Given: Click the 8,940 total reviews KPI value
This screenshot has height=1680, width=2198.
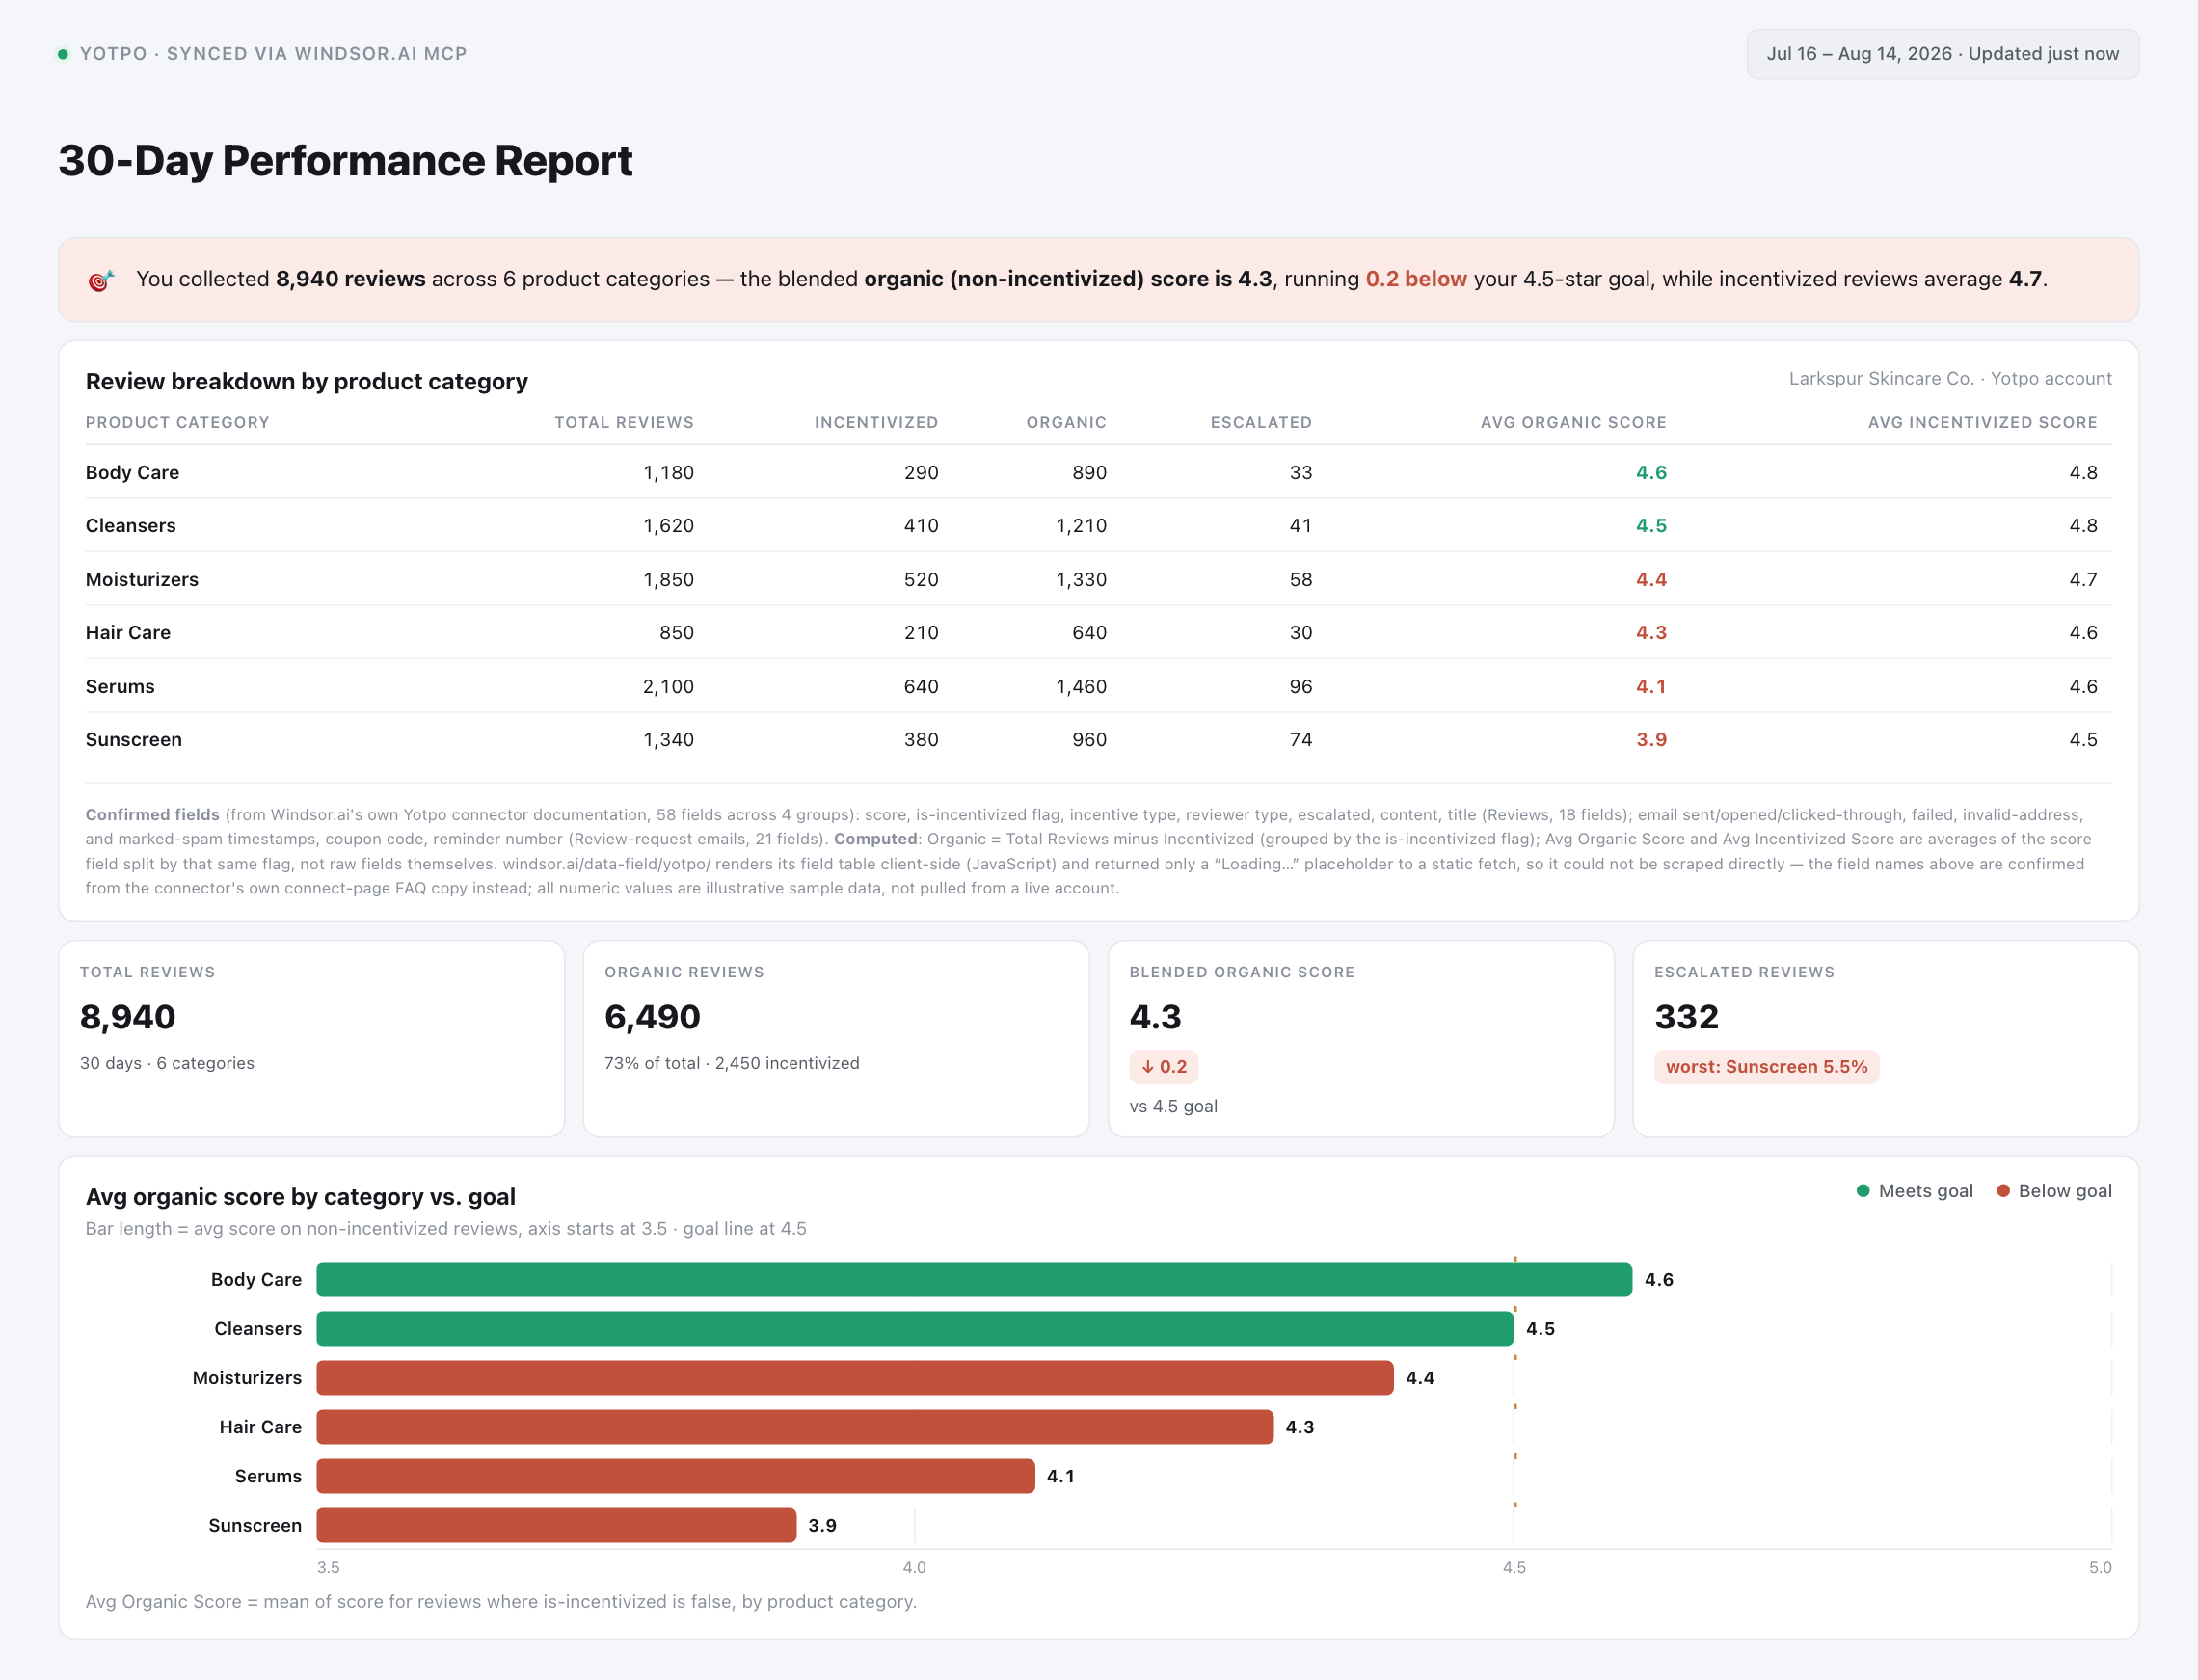Looking at the screenshot, I should click(x=128, y=1017).
